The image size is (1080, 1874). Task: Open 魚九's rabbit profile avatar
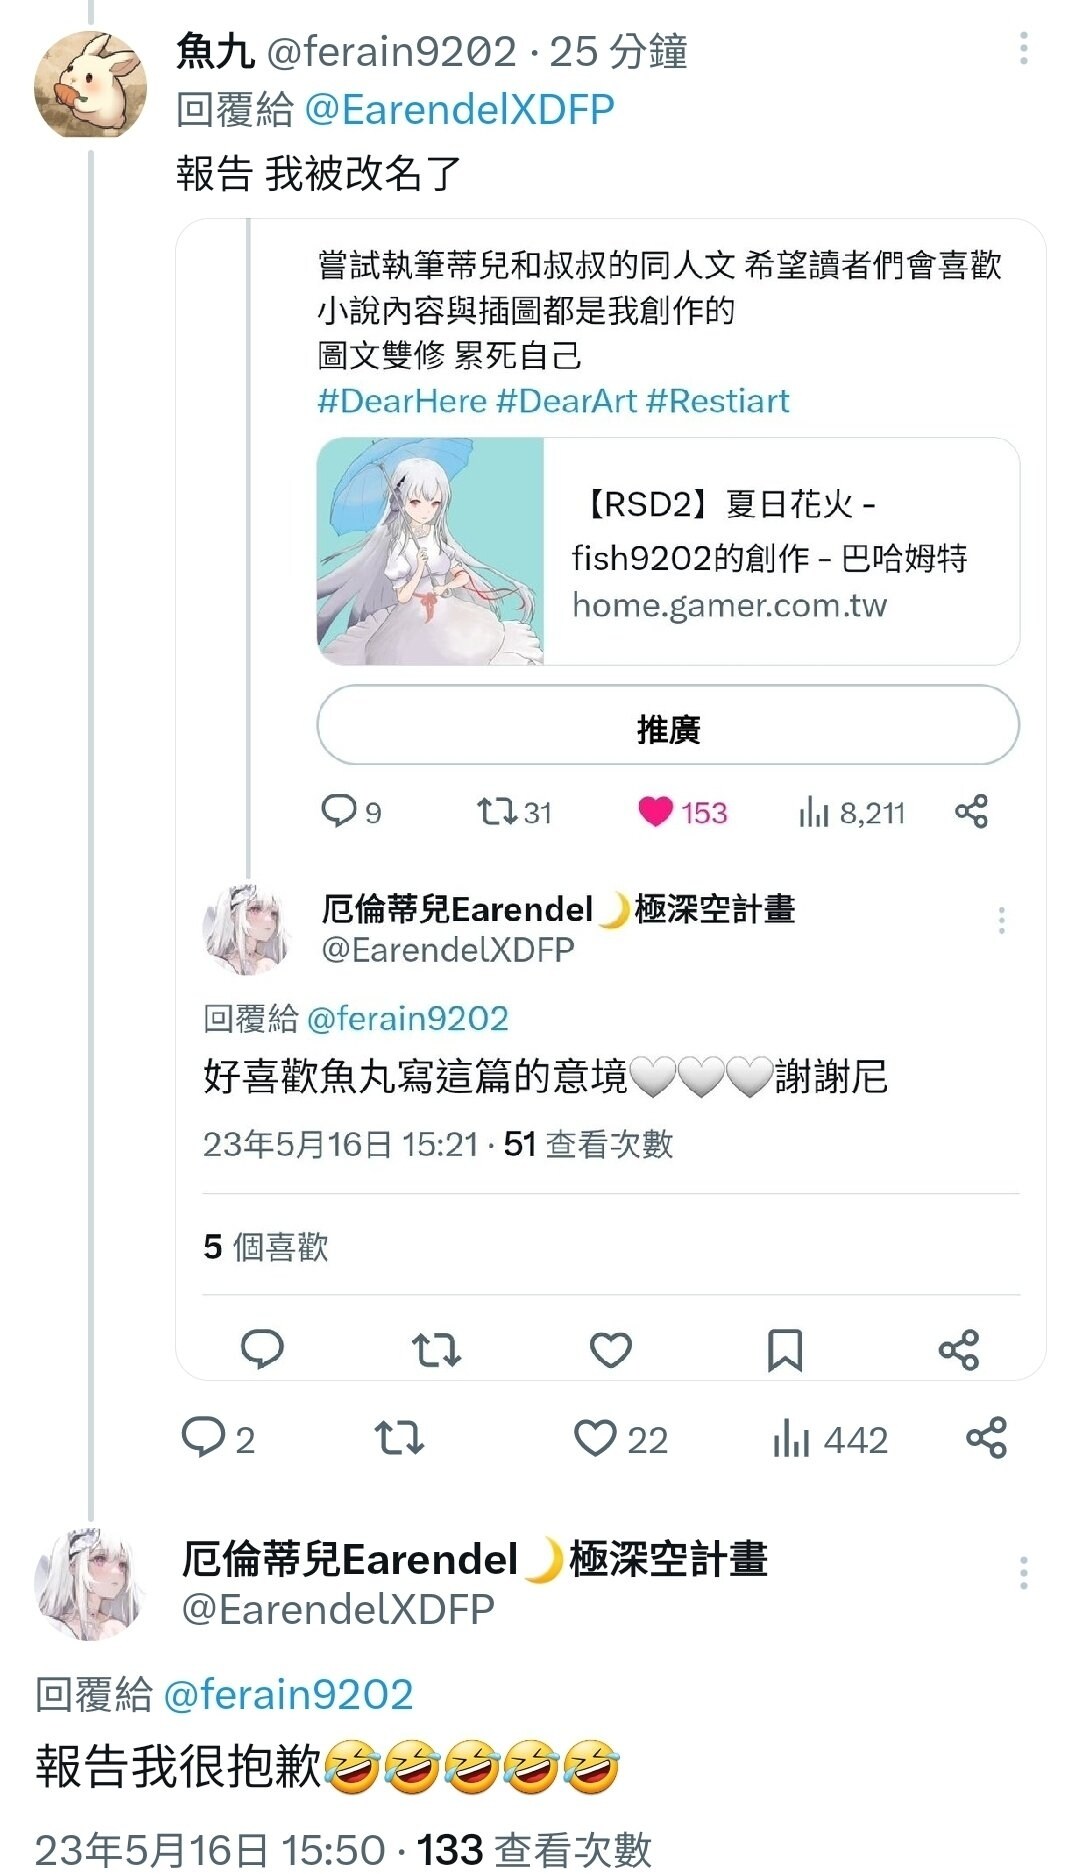(x=90, y=84)
